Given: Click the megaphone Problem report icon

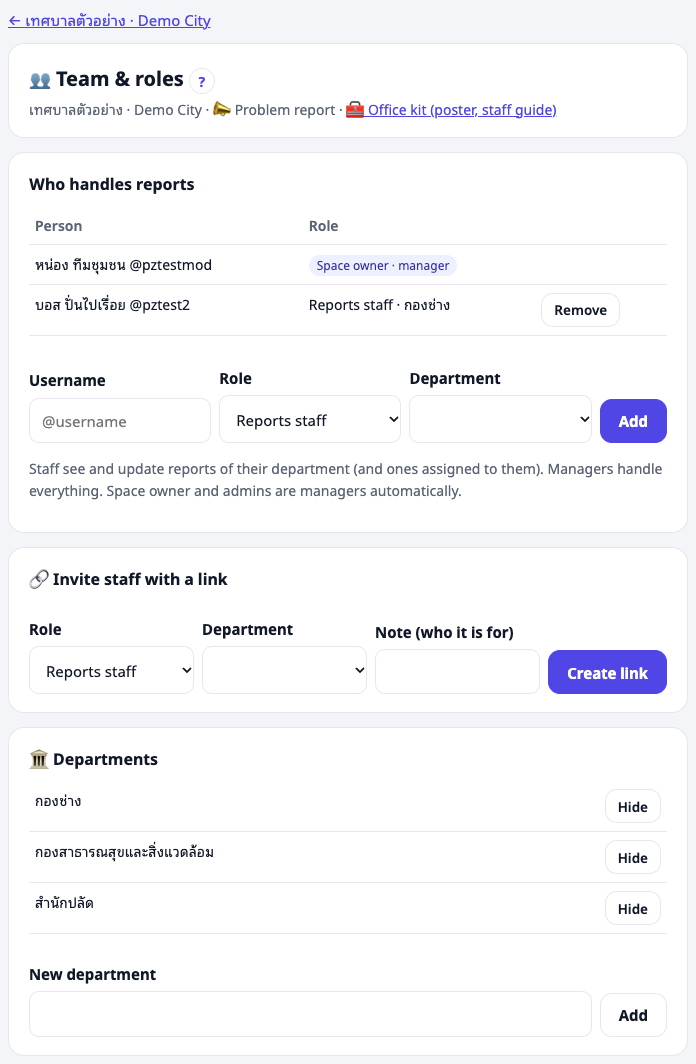Looking at the screenshot, I should click(x=221, y=109).
